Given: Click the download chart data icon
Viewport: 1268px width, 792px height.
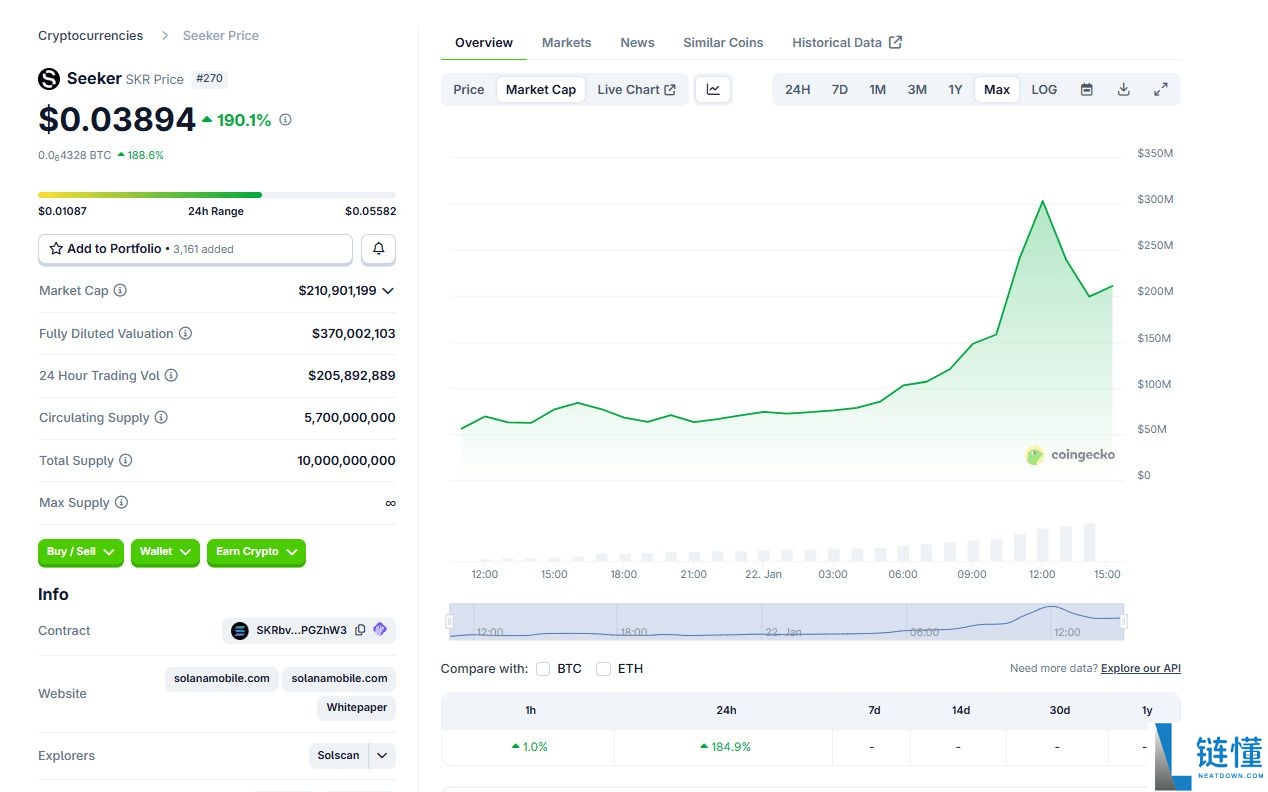Looking at the screenshot, I should 1124,89.
